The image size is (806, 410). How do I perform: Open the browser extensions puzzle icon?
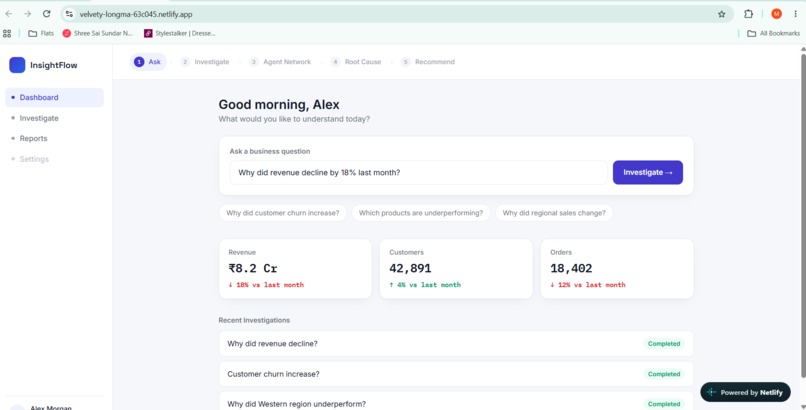pos(748,14)
